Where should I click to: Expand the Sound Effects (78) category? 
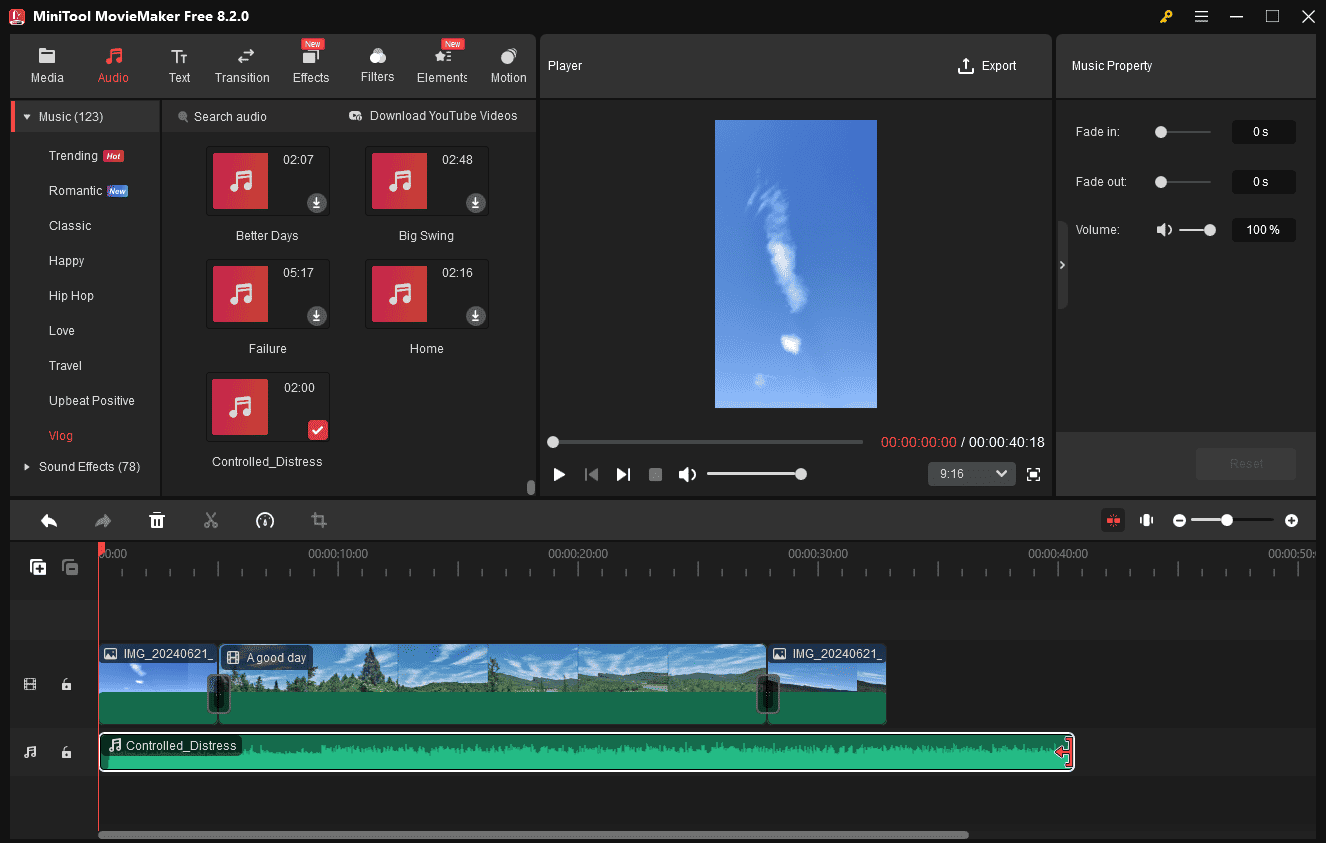[x=27, y=467]
